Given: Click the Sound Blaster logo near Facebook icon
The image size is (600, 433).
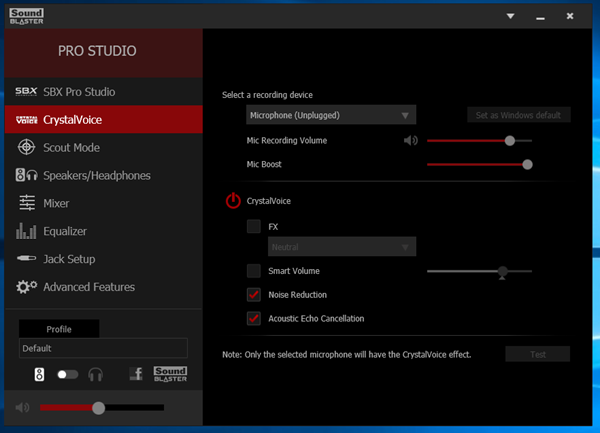Looking at the screenshot, I should pyautogui.click(x=171, y=374).
